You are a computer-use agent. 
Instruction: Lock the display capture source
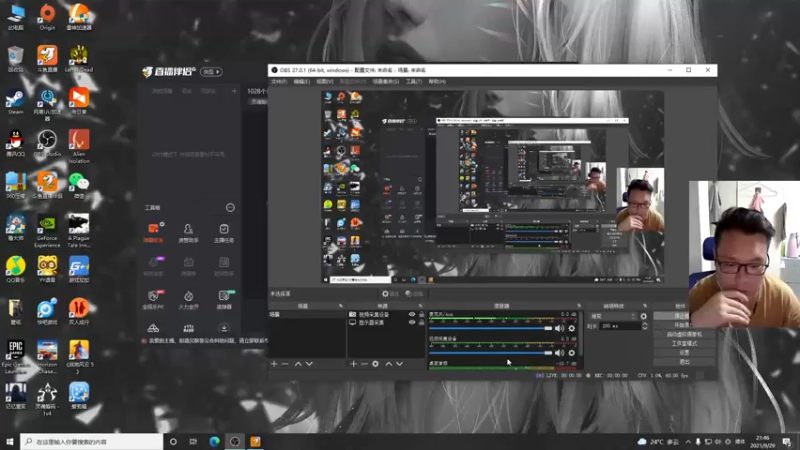click(421, 322)
